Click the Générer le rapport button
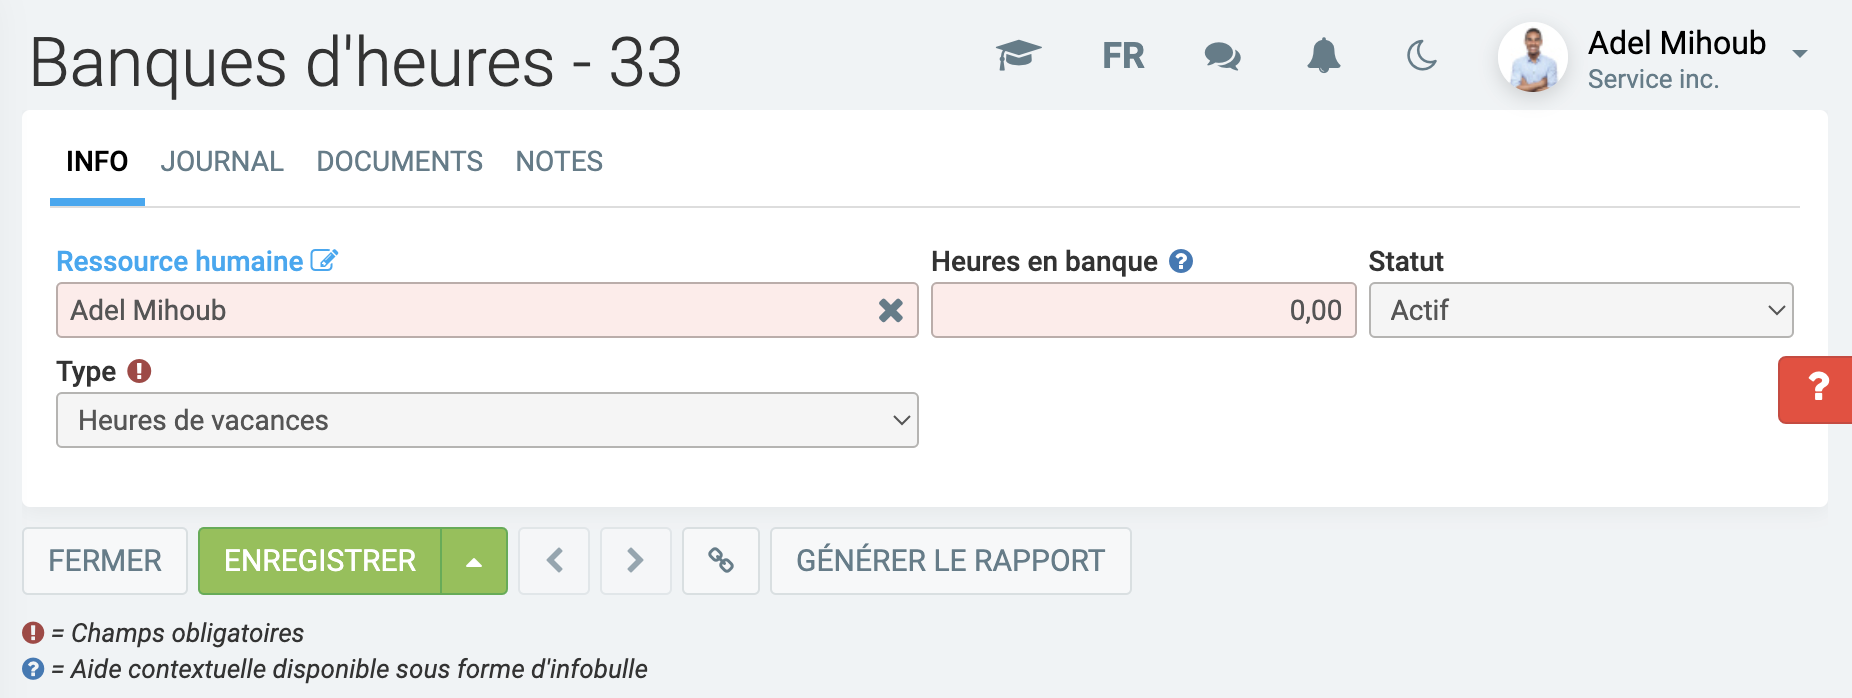 [x=950, y=561]
